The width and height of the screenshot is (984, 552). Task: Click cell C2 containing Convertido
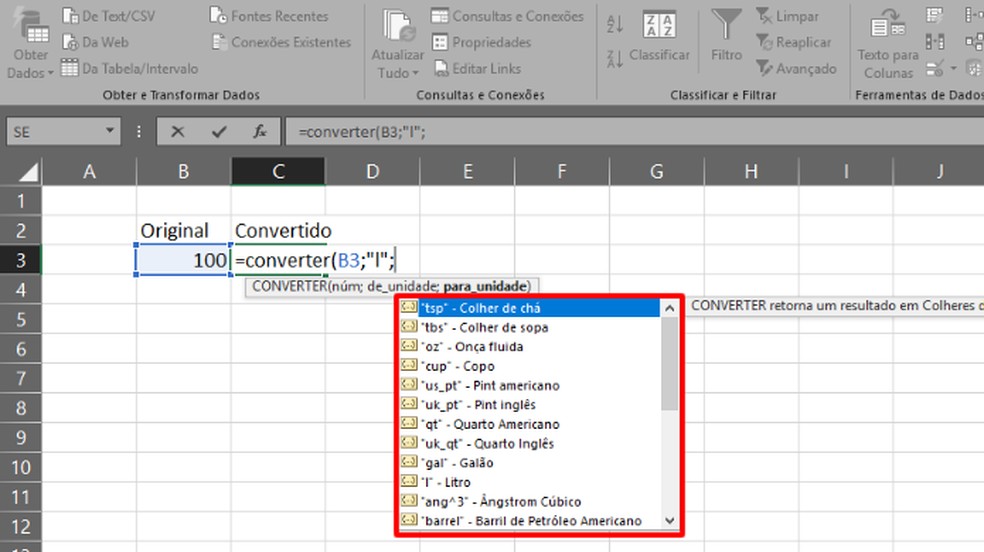point(278,230)
